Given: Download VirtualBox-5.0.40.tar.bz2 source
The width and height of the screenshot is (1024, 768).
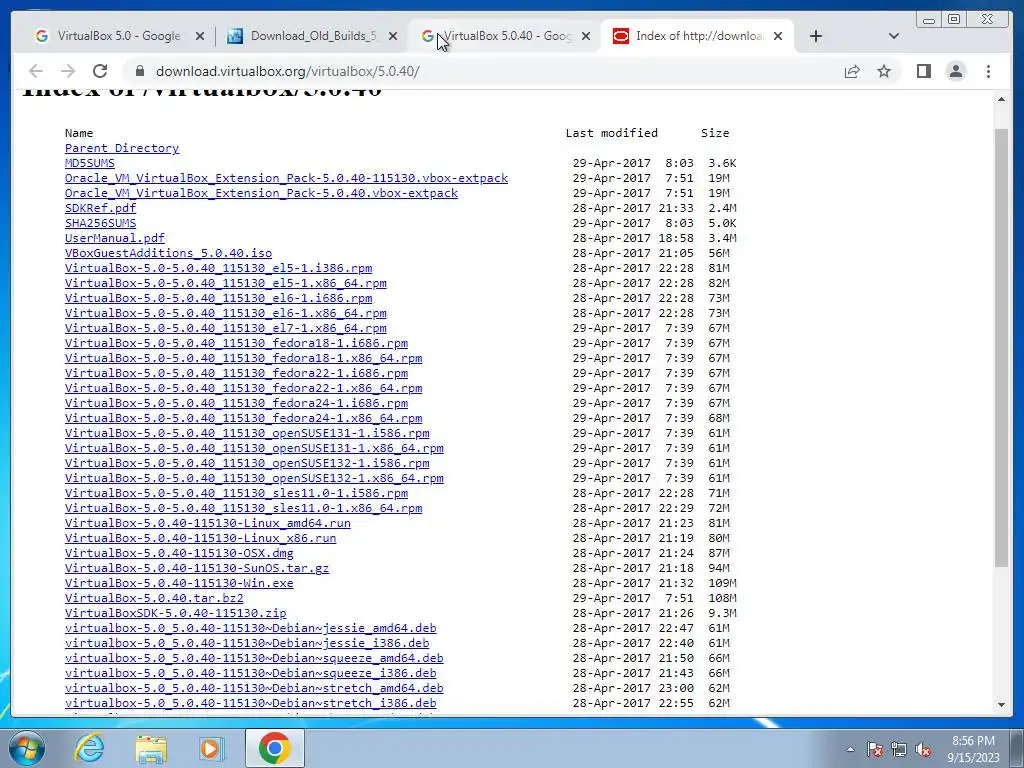Looking at the screenshot, I should click(x=154, y=599).
